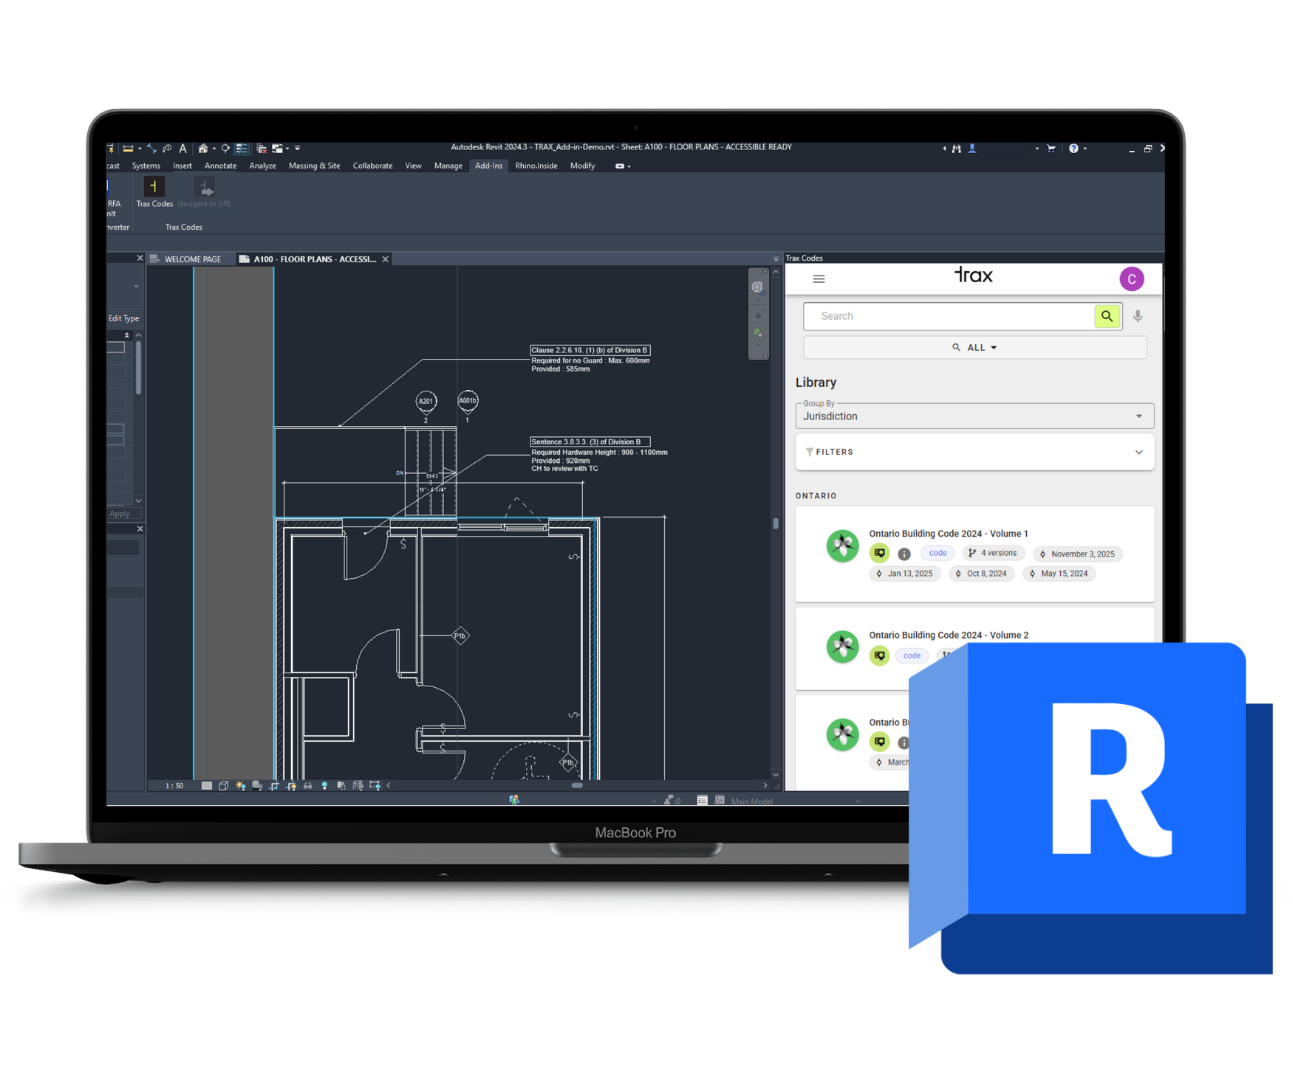Expand the FILTERS panel chevron
This screenshot has width=1293, height=1084.
tap(1139, 452)
